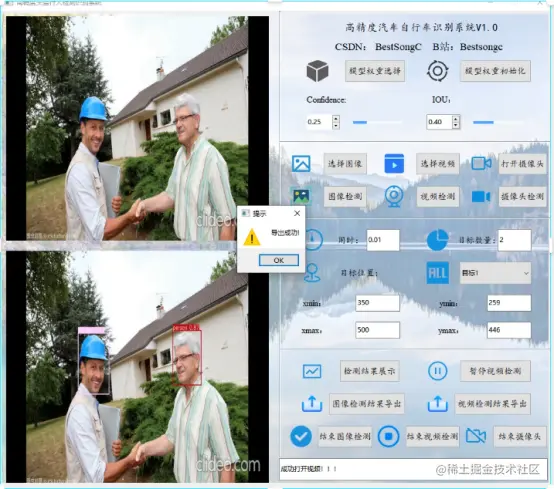This screenshot has height=490, width=554.
Task: Click the blue ALL icon
Action: (x=437, y=273)
